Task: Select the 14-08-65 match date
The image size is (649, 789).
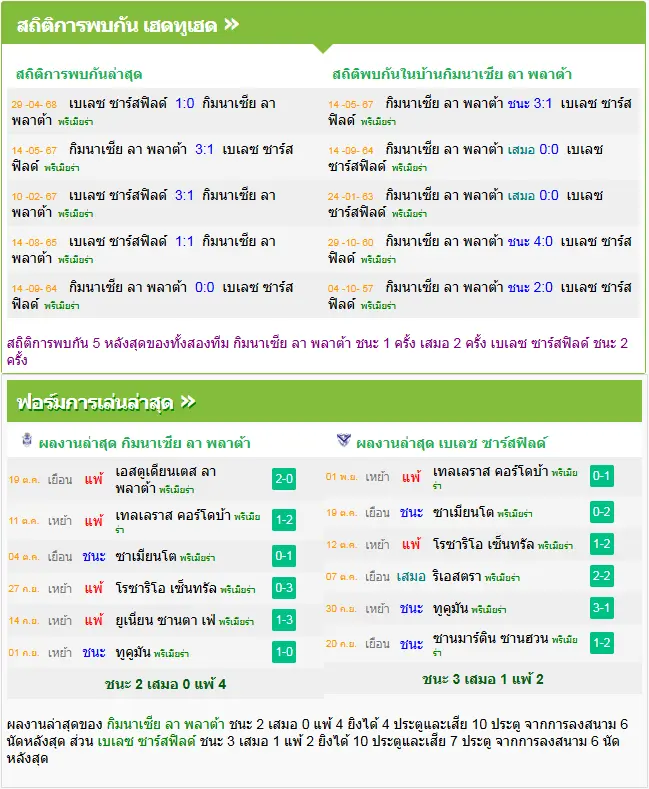Action: pos(34,242)
